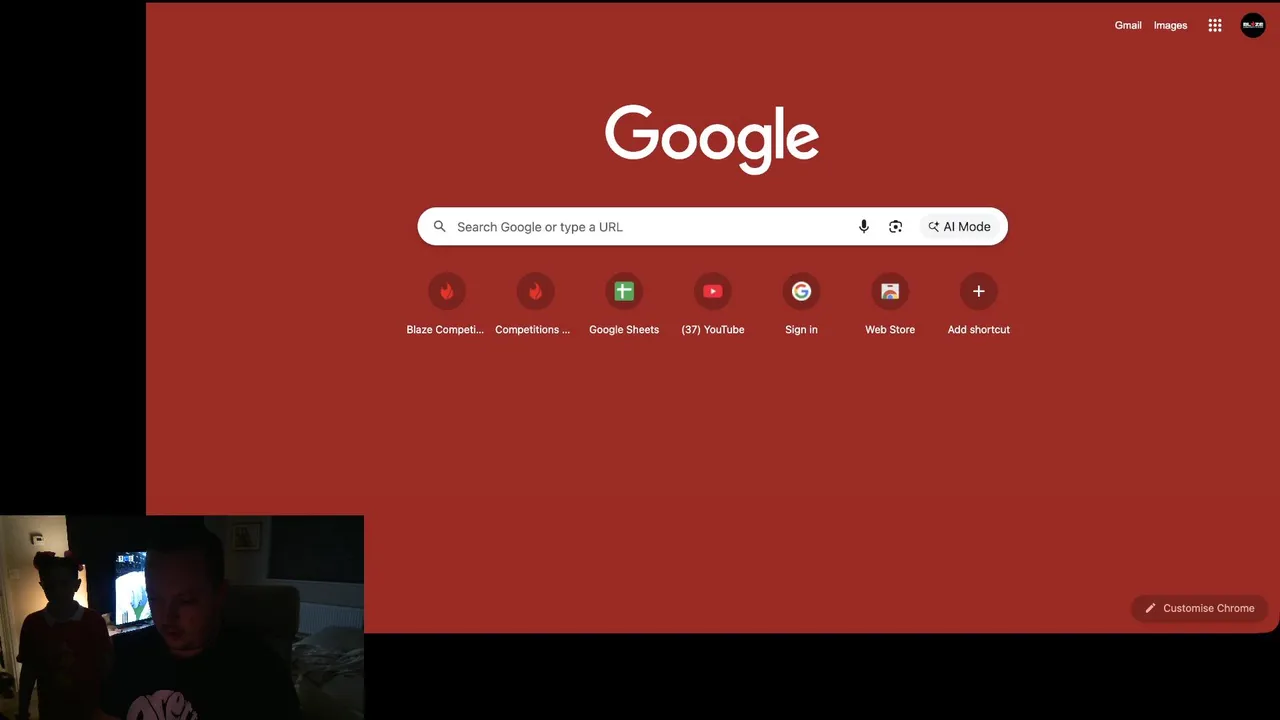The image size is (1280, 720).
Task: Start voice search with the microphone icon
Action: click(864, 227)
